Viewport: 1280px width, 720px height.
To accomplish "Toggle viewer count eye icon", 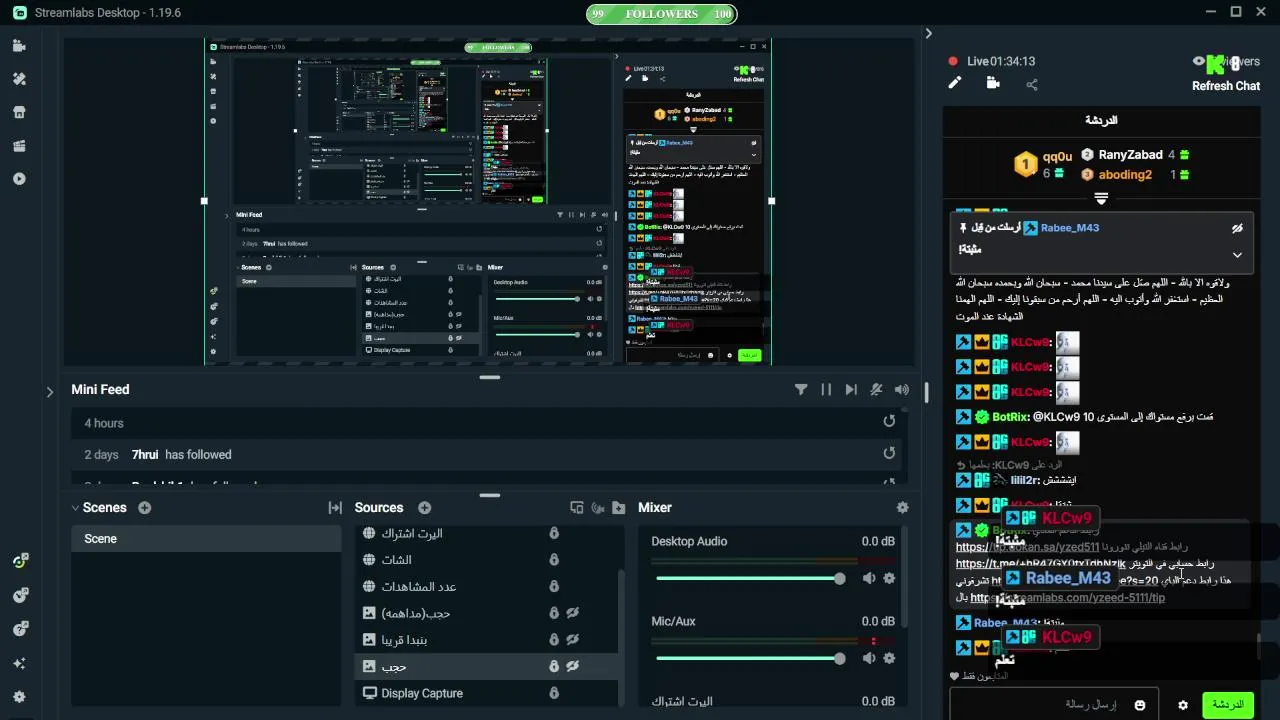I will (x=1199, y=62).
